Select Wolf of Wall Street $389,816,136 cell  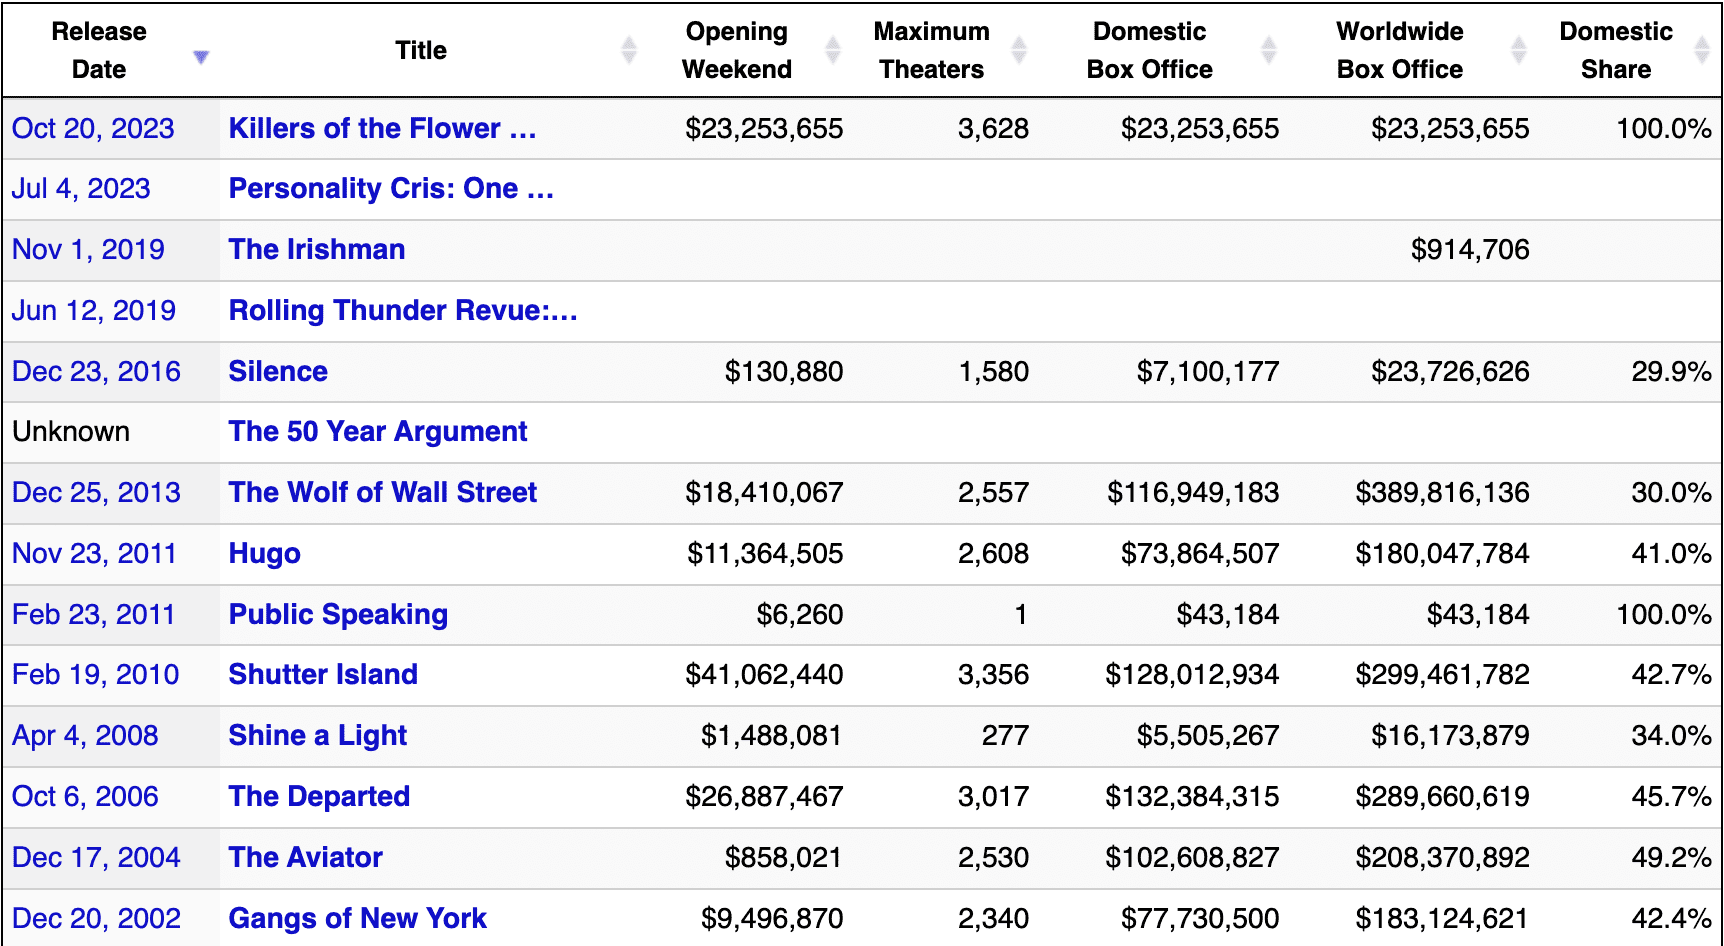(x=1442, y=492)
